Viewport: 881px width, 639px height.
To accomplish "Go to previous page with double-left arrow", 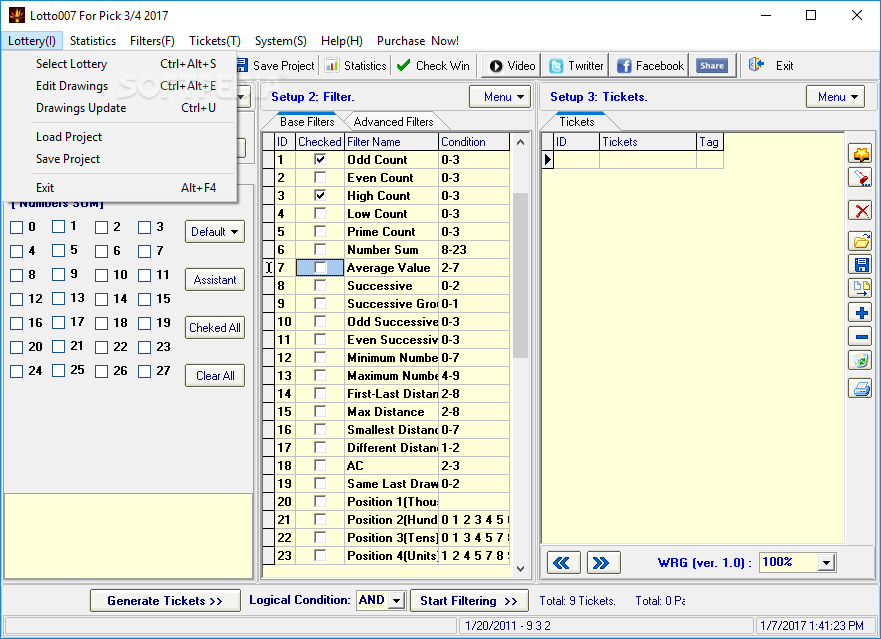I will [x=564, y=563].
